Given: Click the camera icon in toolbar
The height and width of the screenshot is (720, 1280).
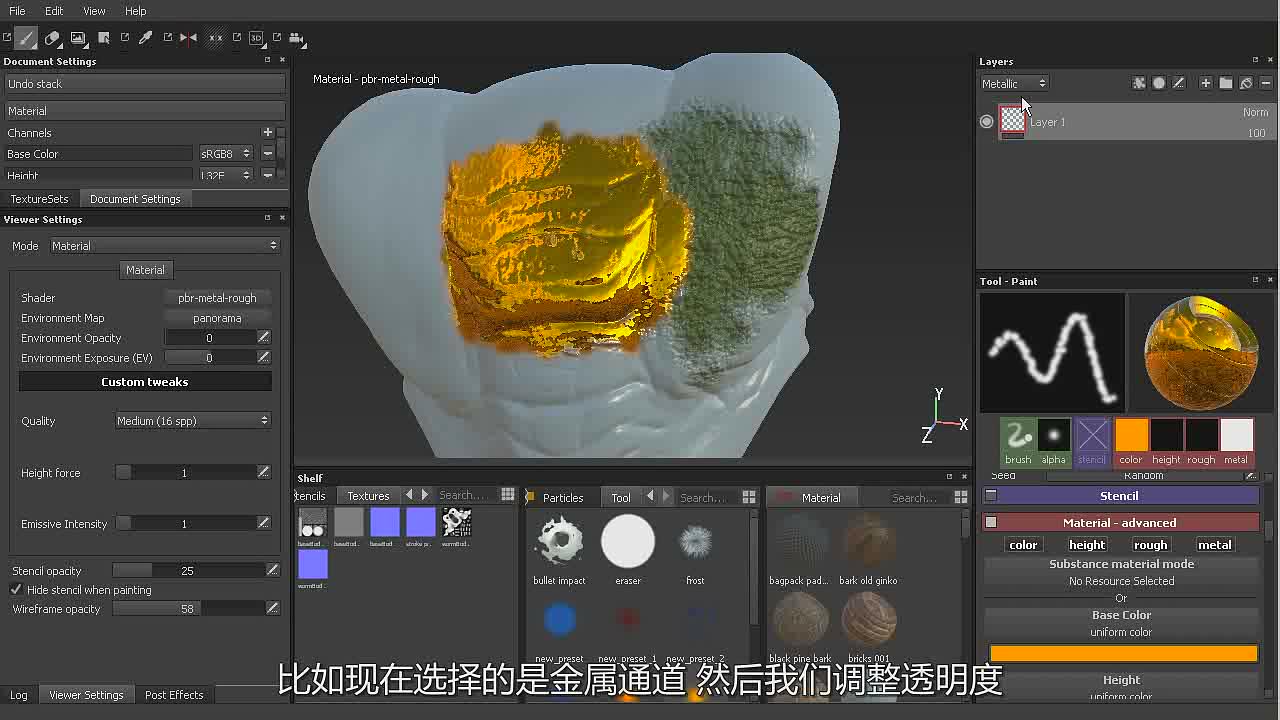Looking at the screenshot, I should point(297,38).
